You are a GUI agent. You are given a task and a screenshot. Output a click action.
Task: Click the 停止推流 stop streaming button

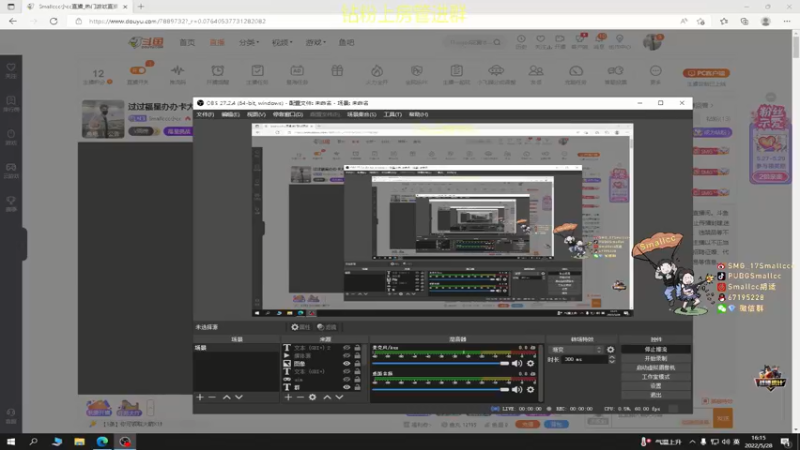(x=656, y=349)
